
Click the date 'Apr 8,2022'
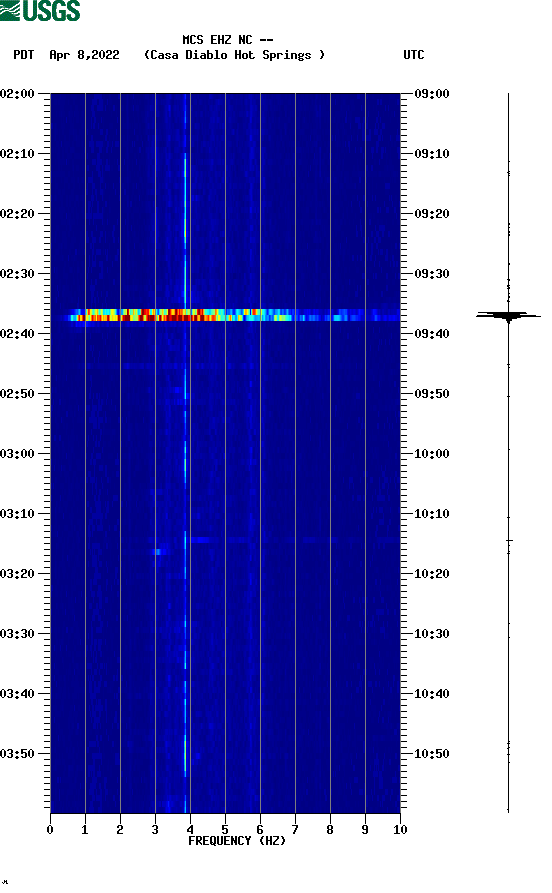tap(84, 55)
